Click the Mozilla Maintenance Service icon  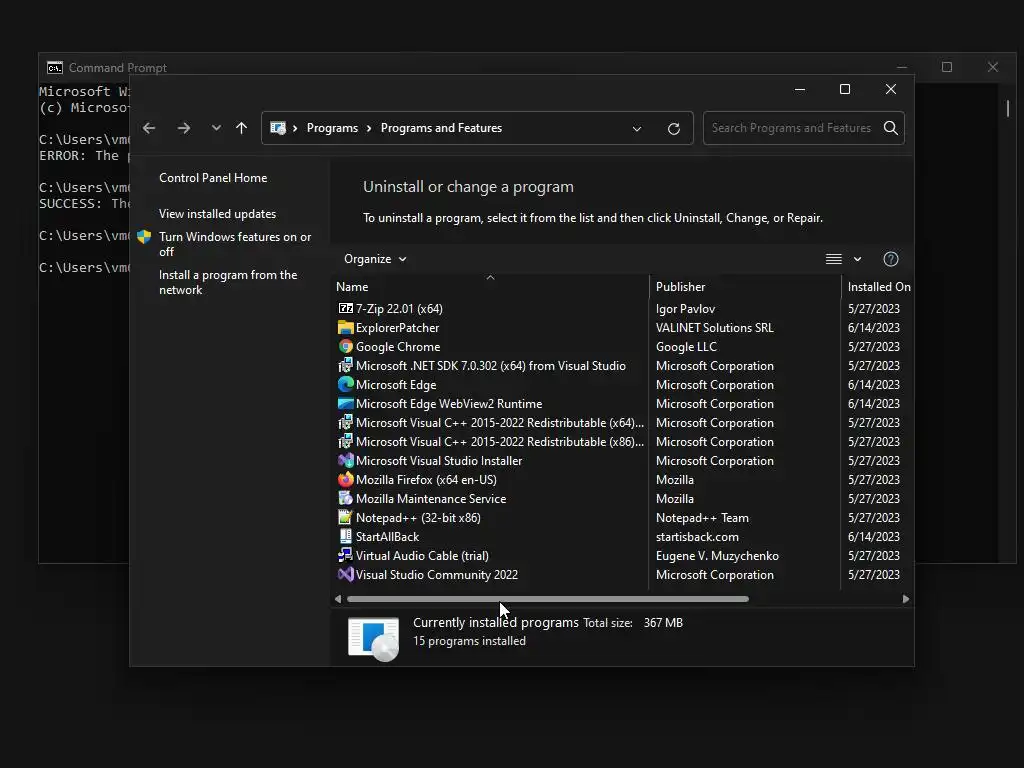pos(345,498)
